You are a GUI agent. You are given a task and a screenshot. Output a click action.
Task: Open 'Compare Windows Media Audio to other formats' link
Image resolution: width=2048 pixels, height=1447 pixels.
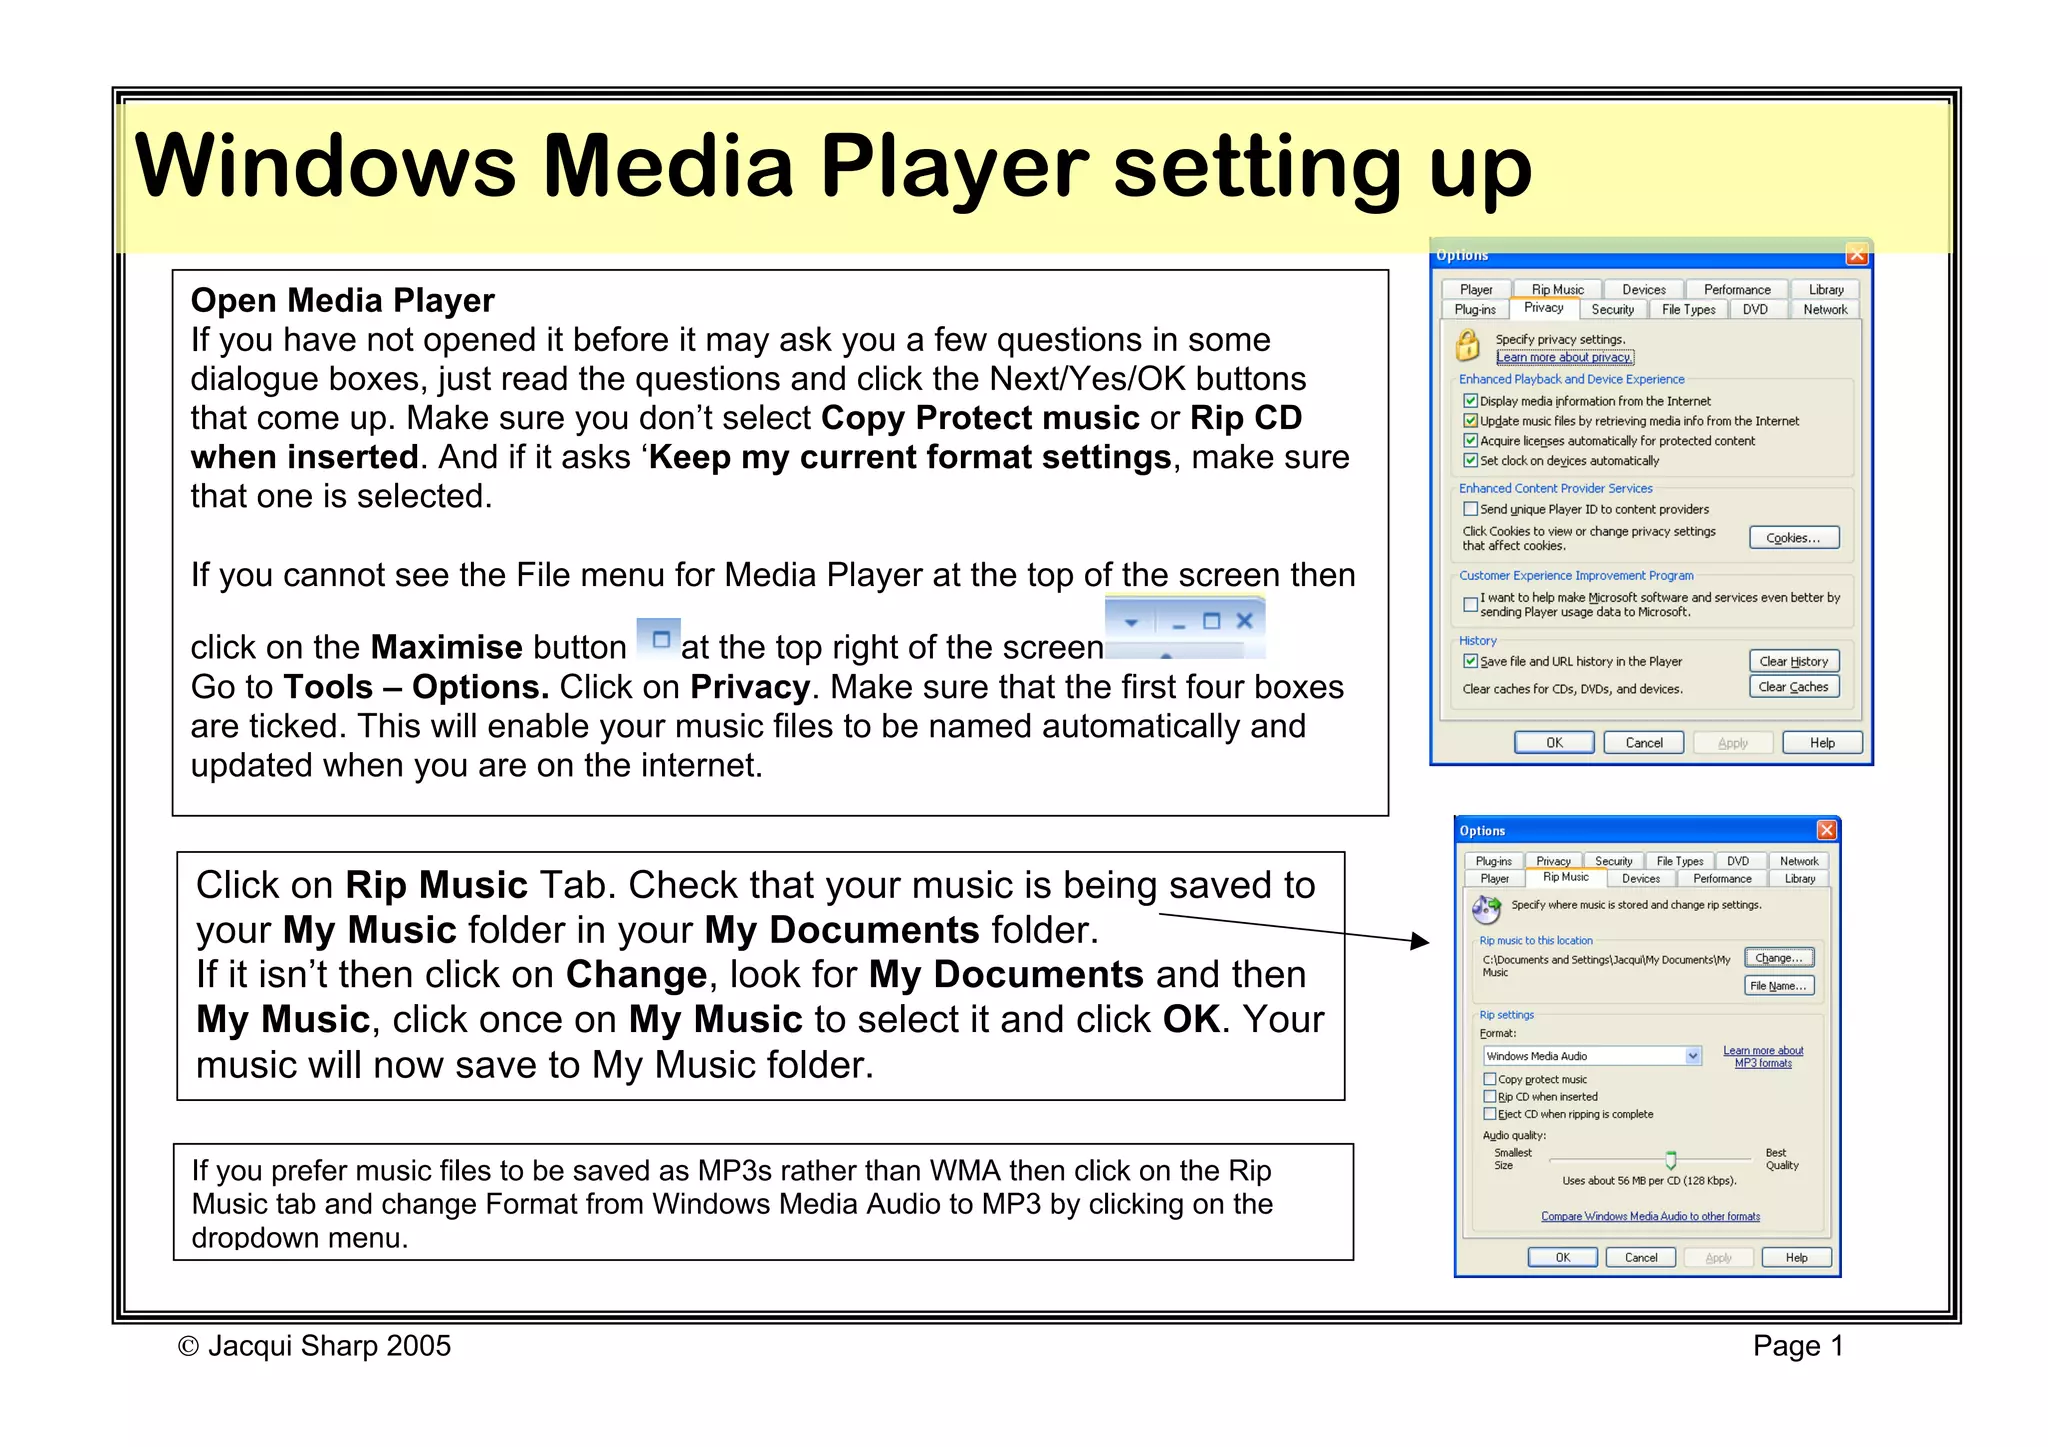1650,1217
